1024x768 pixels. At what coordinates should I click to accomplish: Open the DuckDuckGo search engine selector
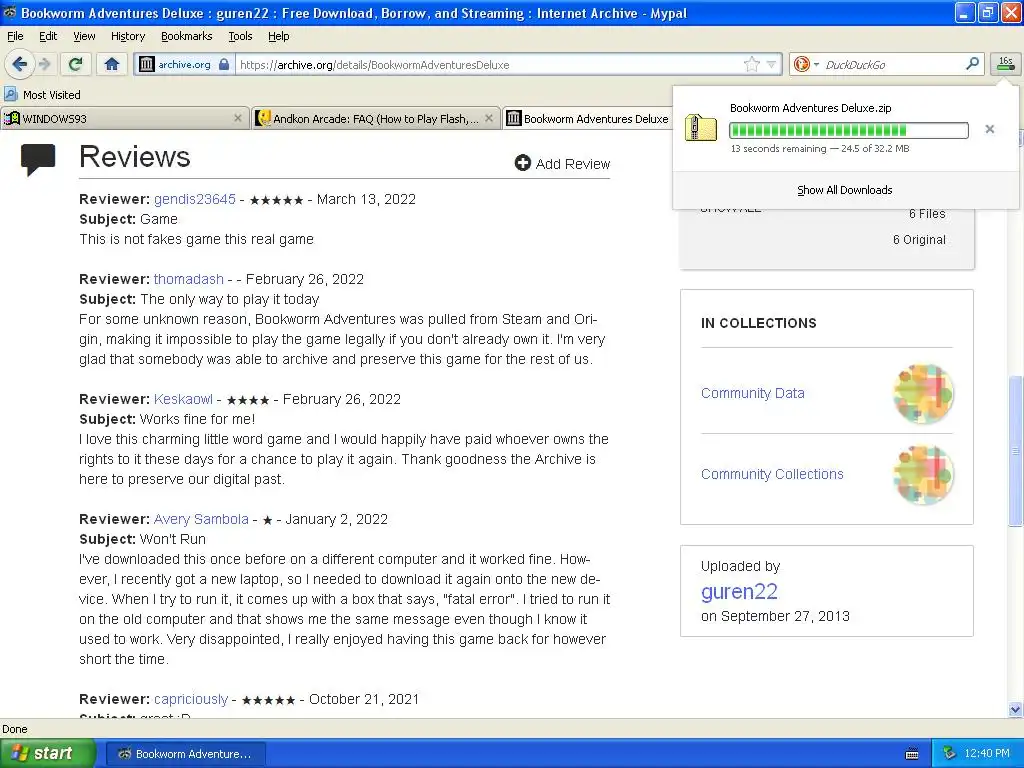pyautogui.click(x=806, y=64)
